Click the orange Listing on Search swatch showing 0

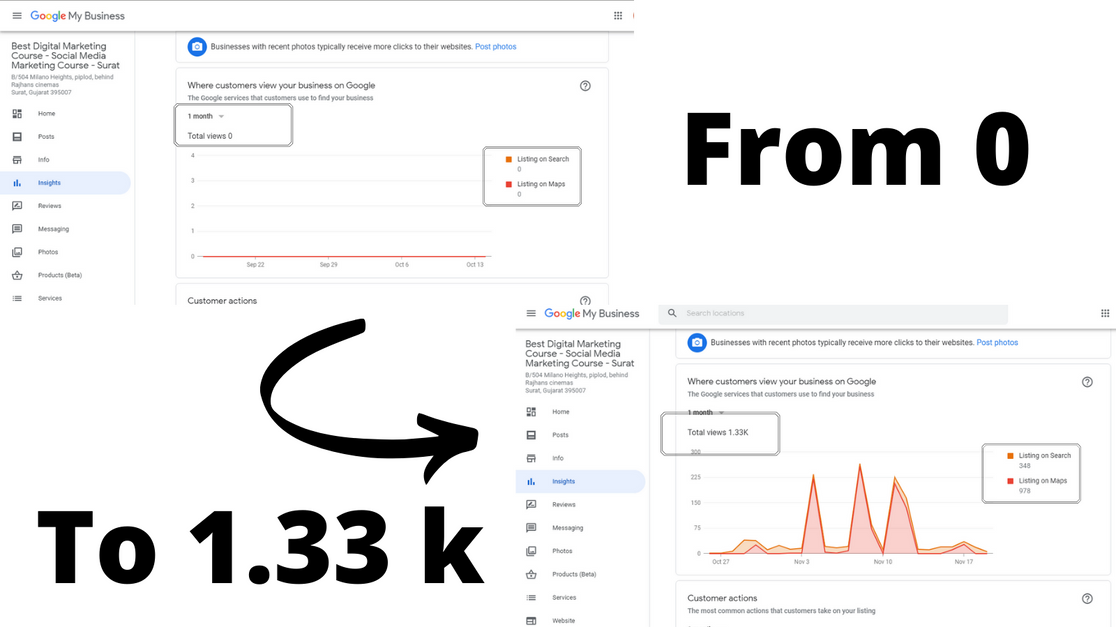point(509,159)
